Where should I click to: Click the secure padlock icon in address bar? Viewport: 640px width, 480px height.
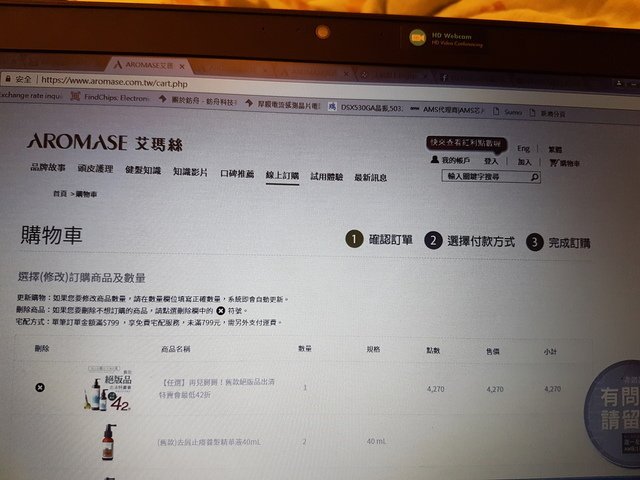coord(8,78)
